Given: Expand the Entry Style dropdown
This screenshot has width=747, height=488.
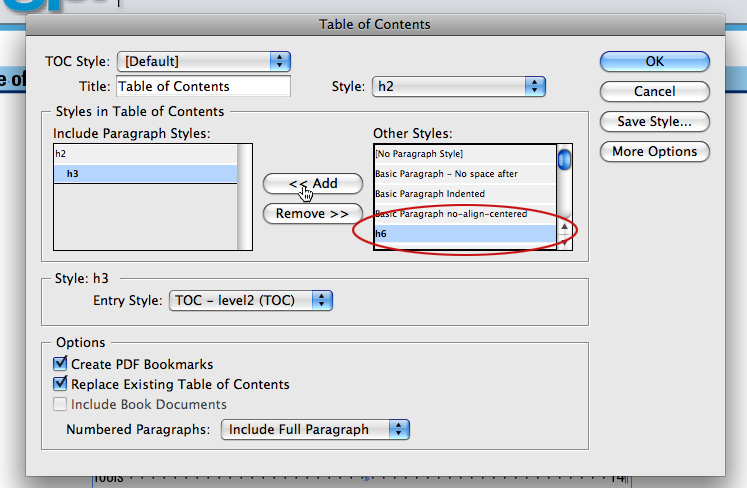Looking at the screenshot, I should pos(251,299).
